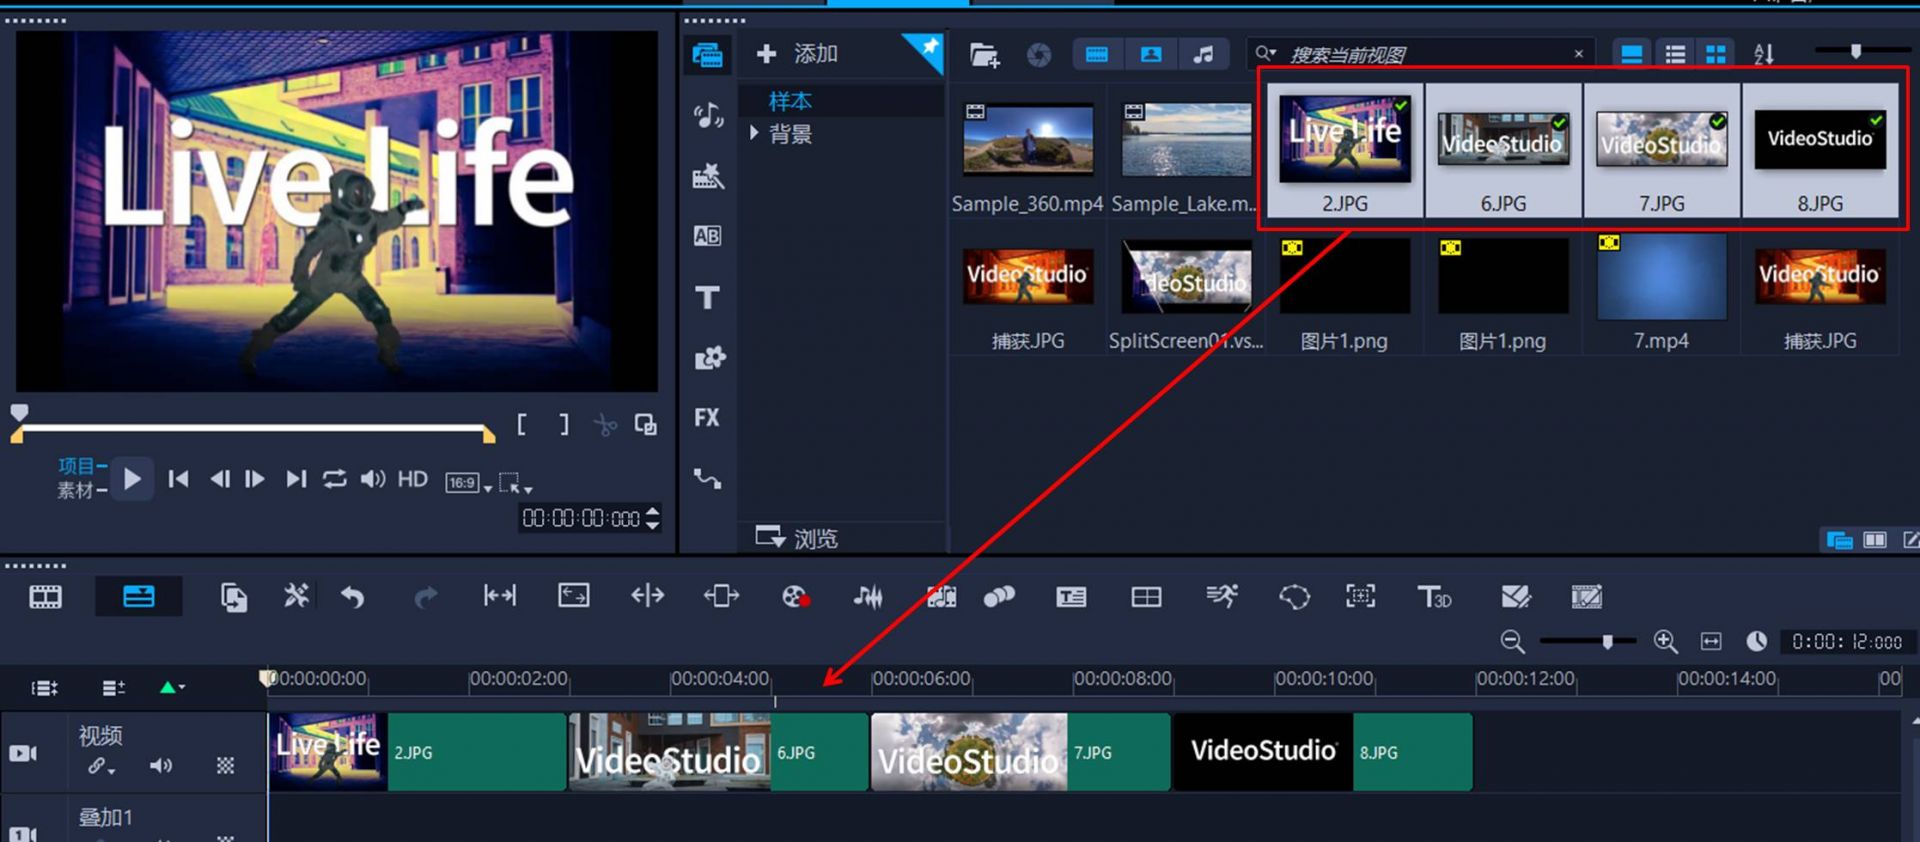Click the Record/Capture option icon

point(796,597)
